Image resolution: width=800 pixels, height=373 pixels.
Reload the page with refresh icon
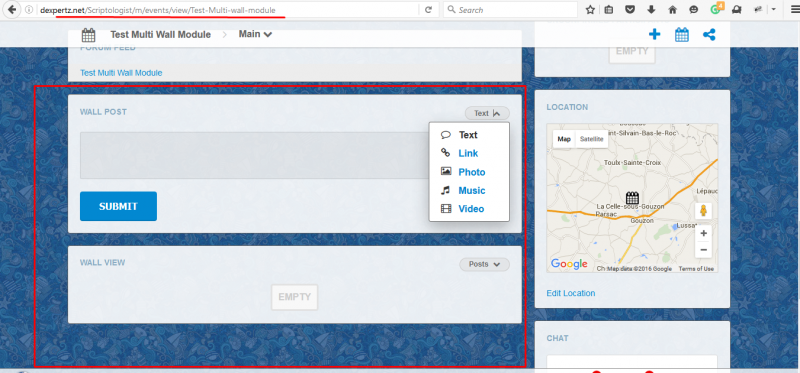(x=429, y=10)
